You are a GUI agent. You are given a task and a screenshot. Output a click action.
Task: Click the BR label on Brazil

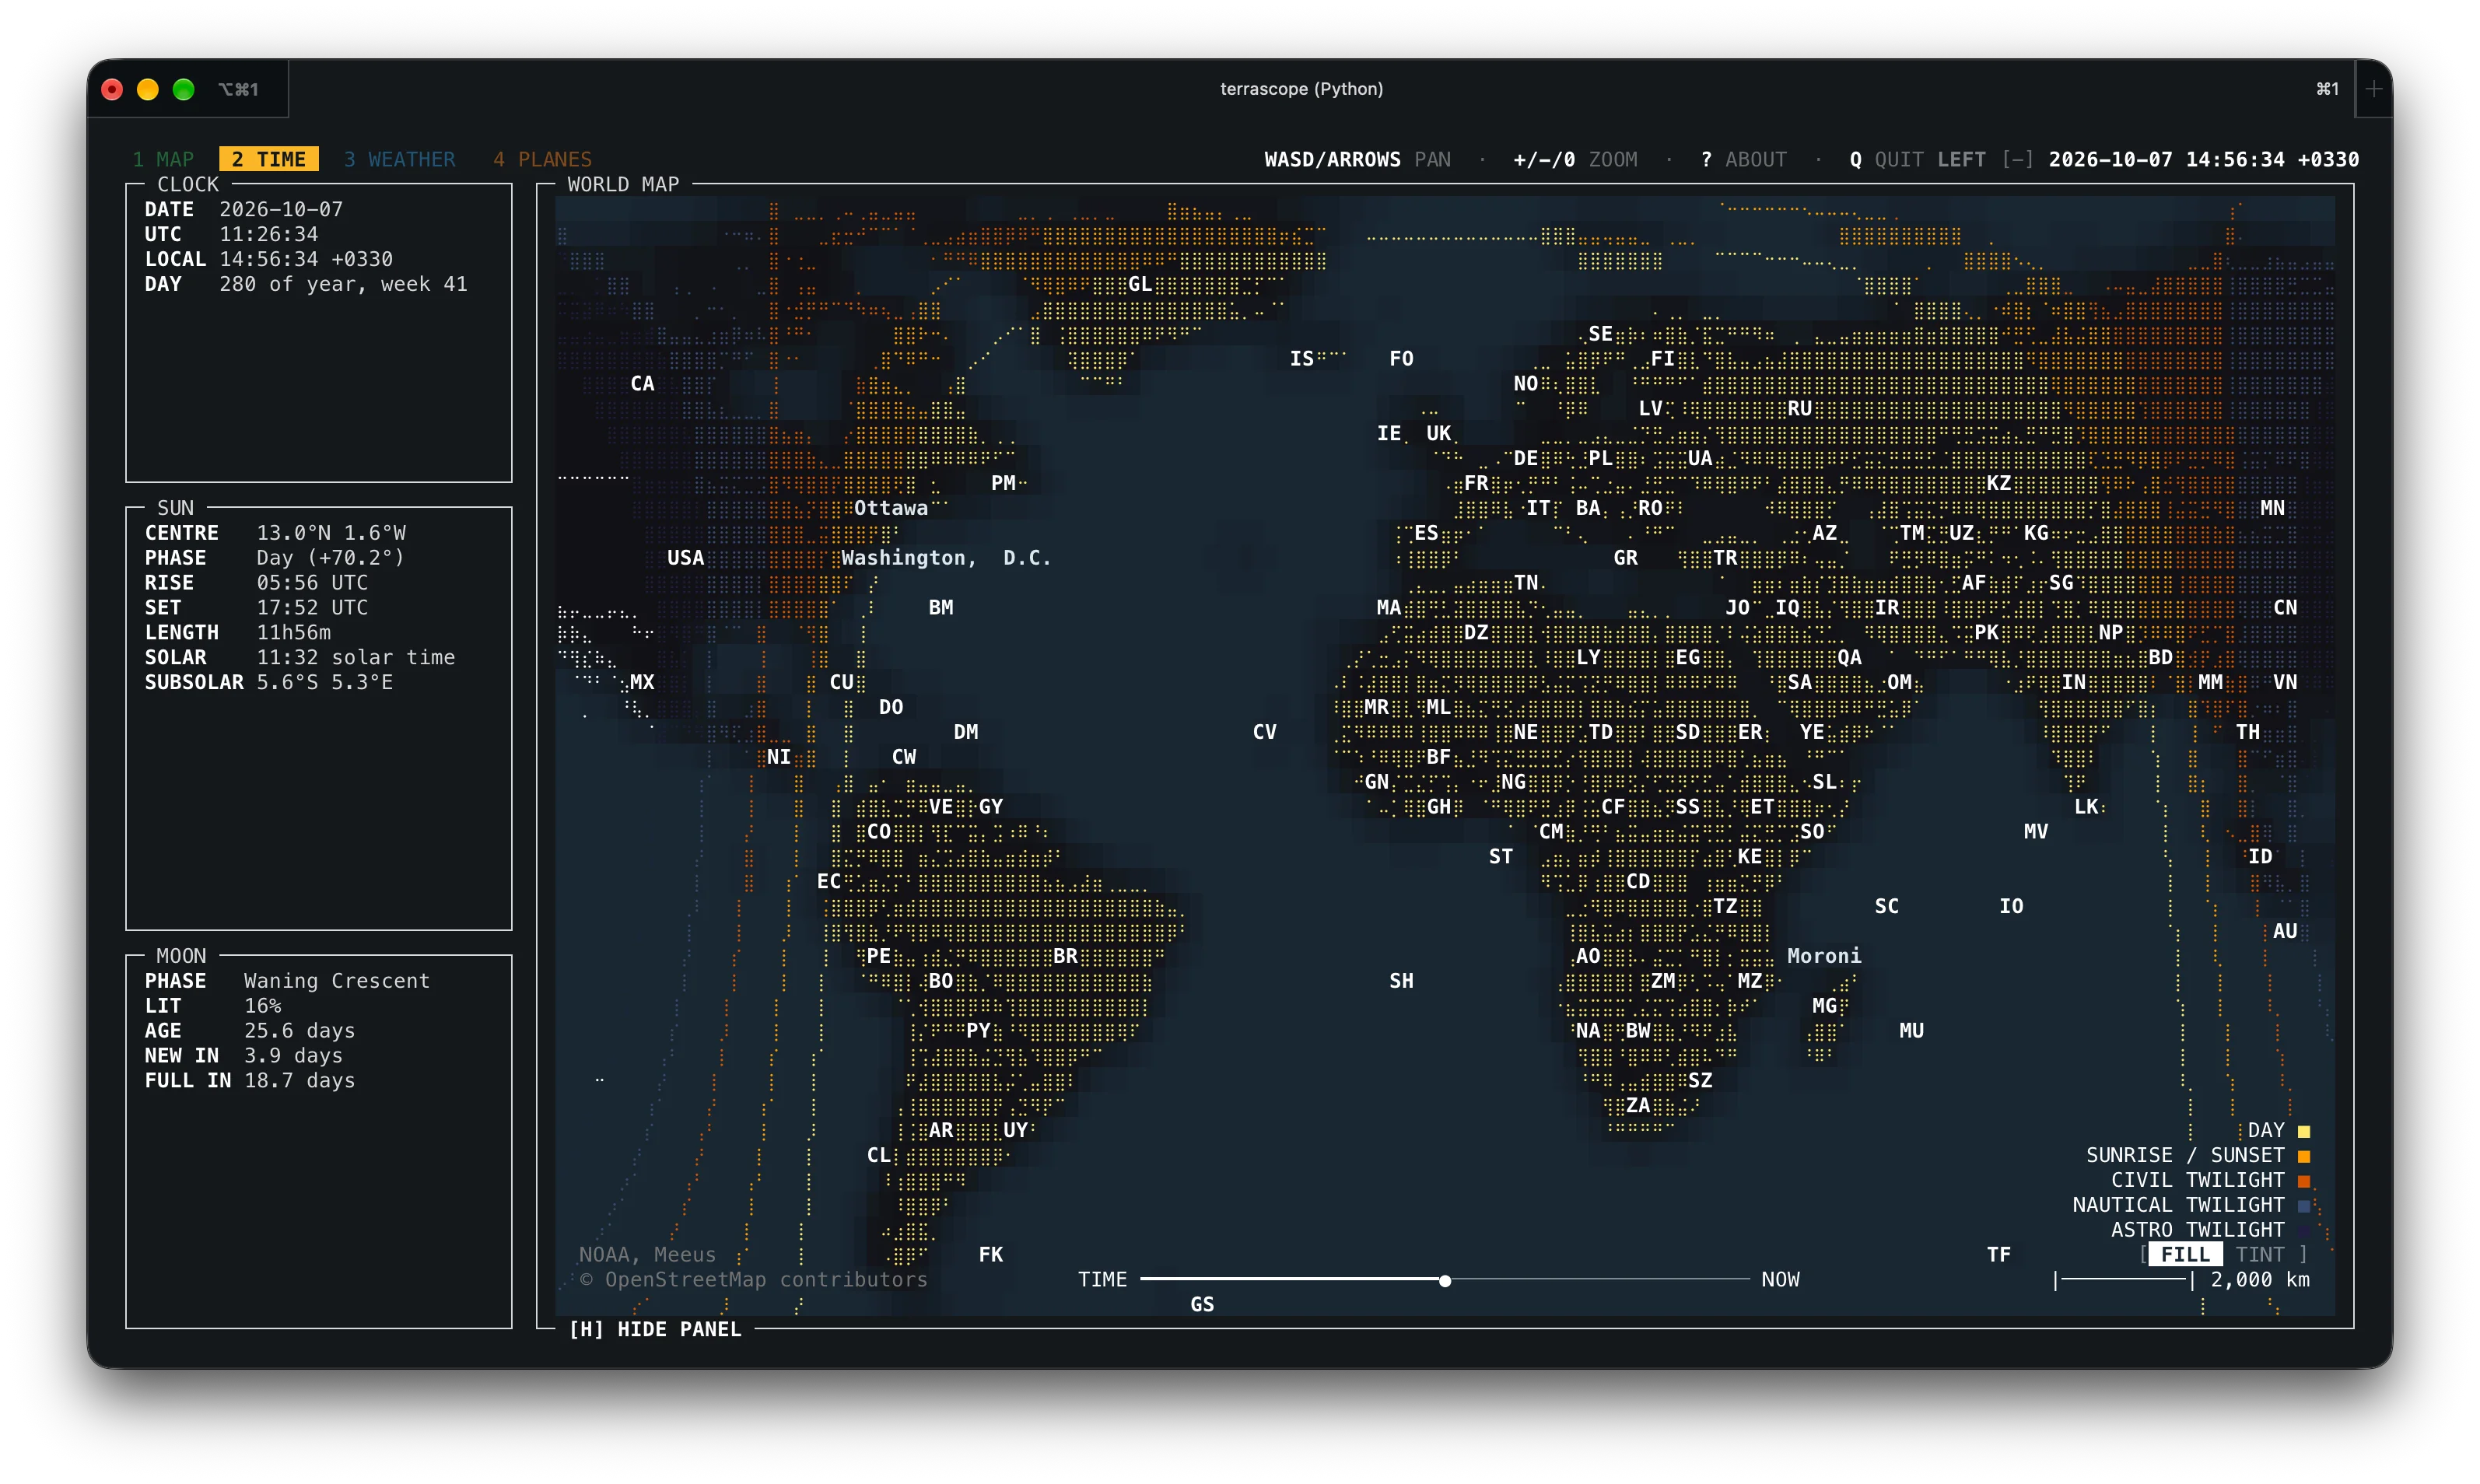coord(1065,956)
